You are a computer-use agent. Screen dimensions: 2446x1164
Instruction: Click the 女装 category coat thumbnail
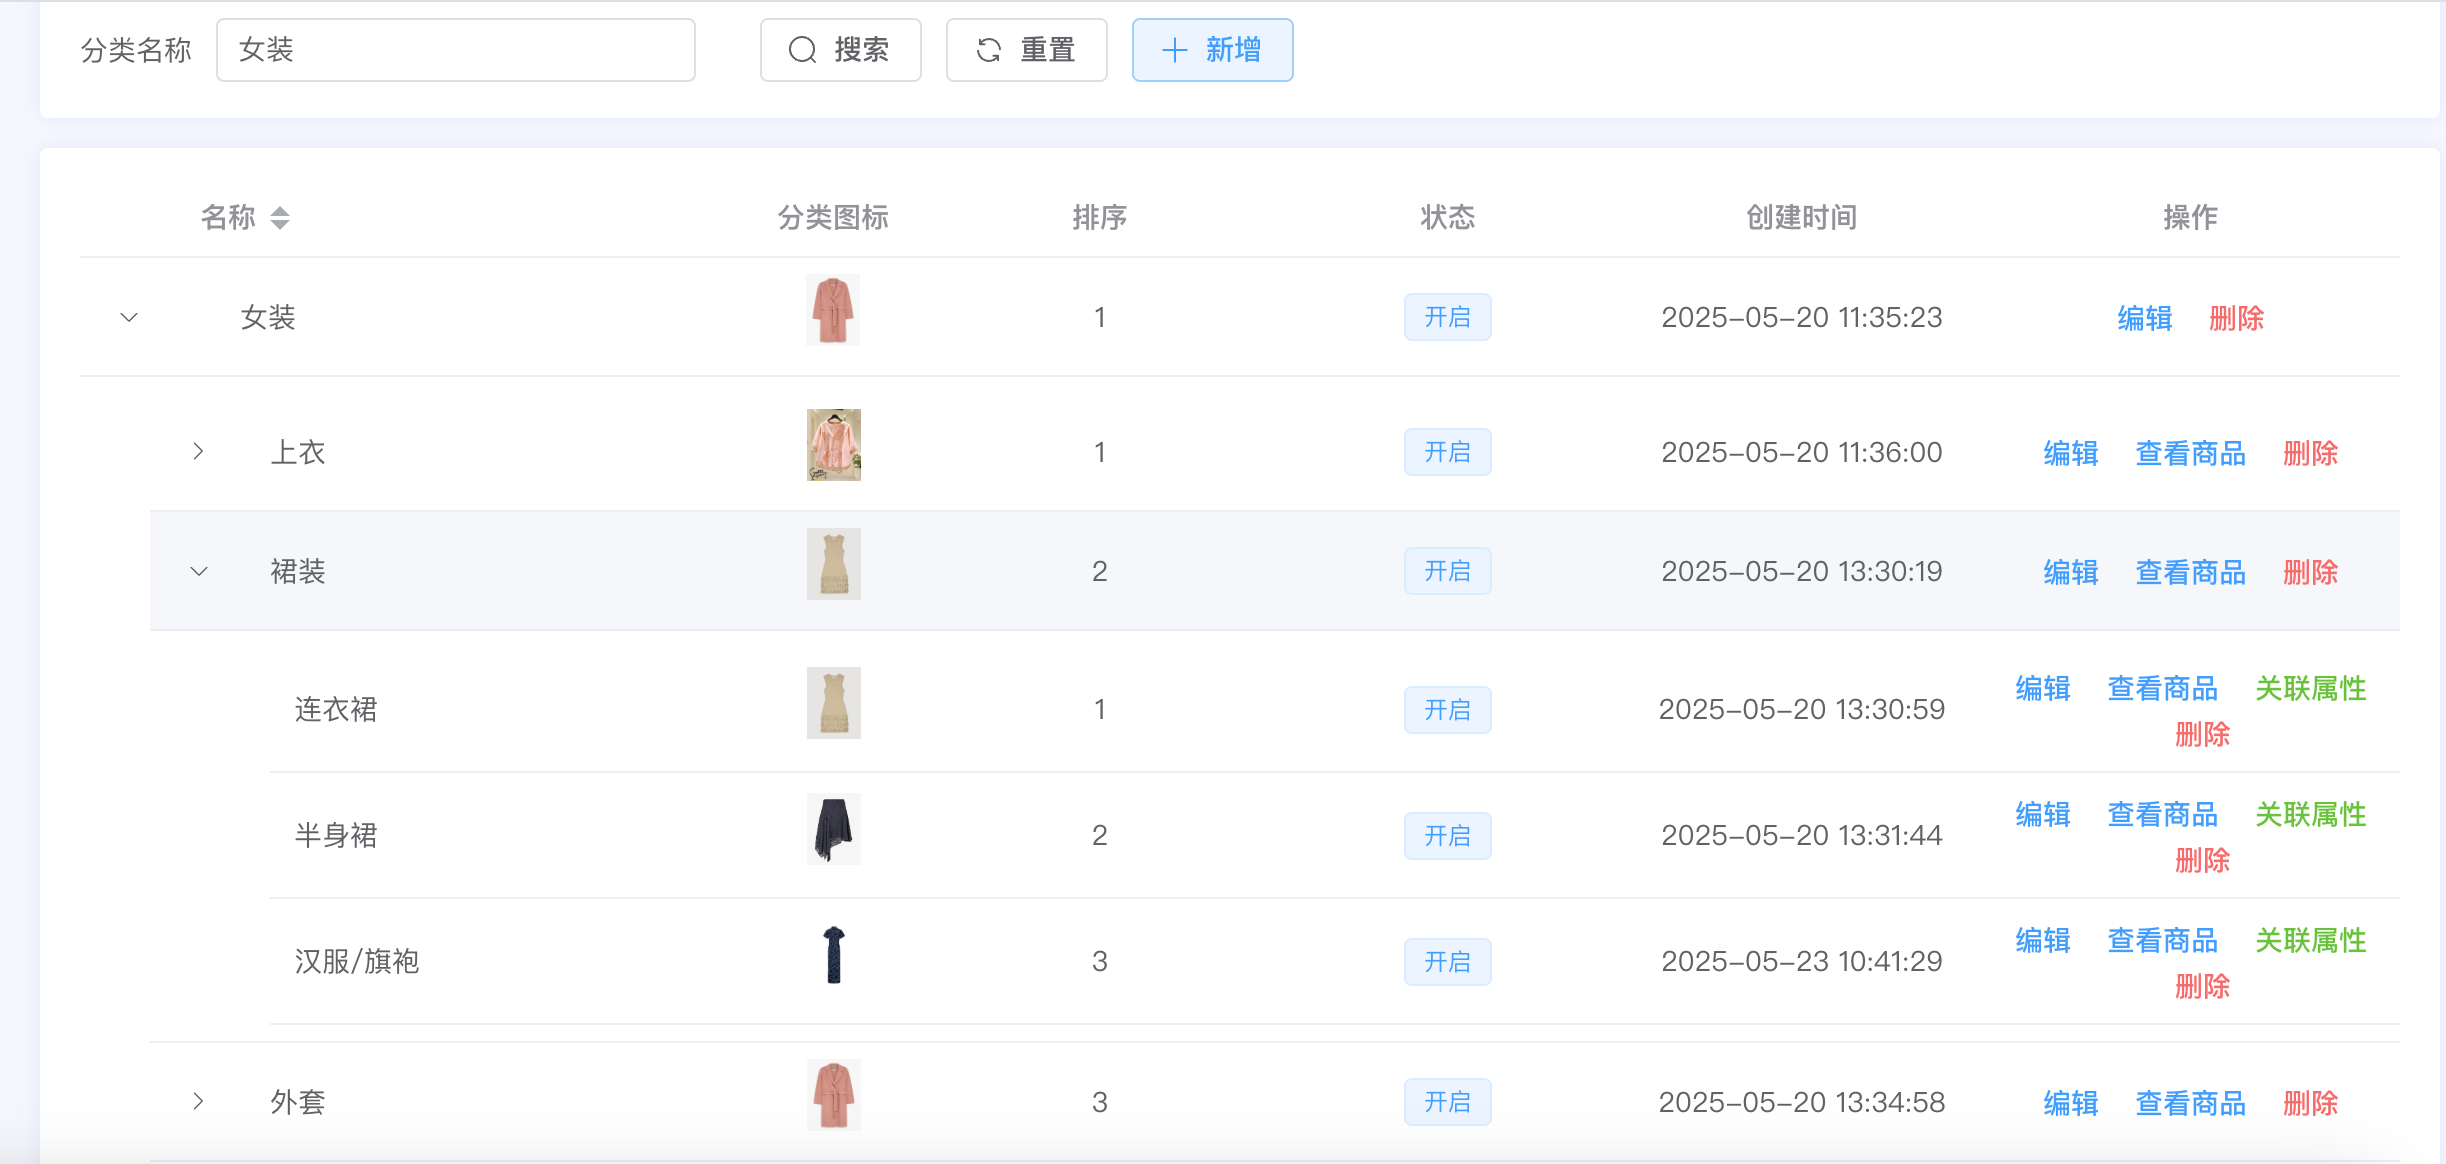pos(833,311)
